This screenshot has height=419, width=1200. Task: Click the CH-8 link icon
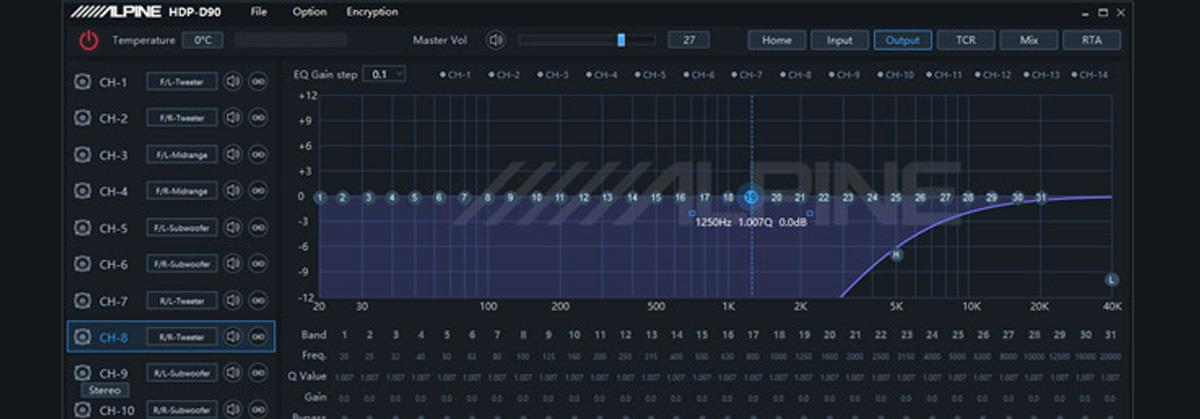[258, 337]
